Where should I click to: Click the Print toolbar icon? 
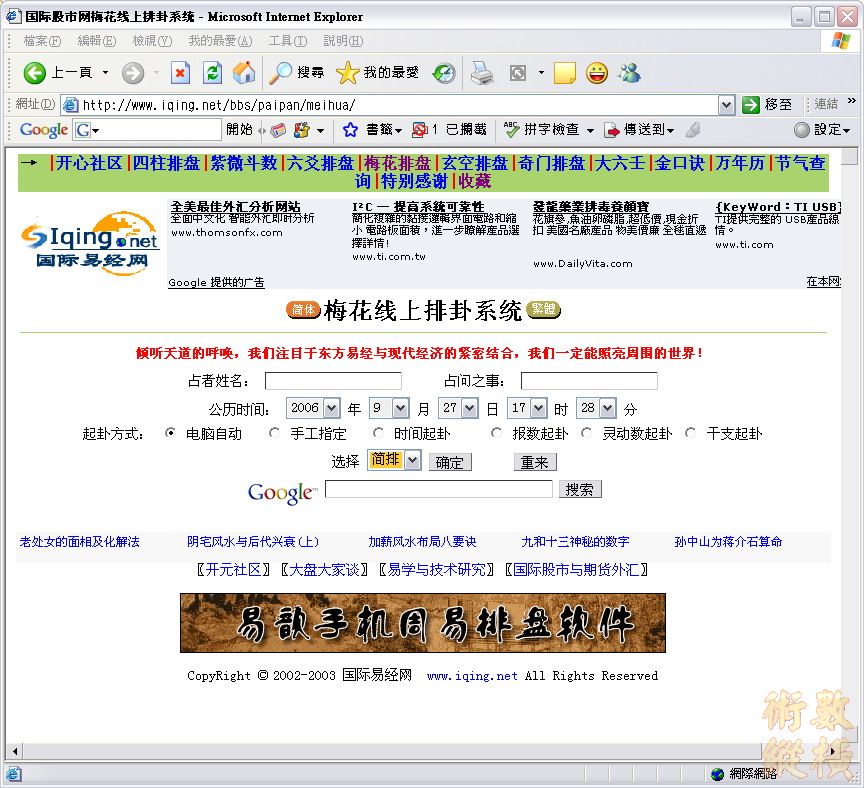click(x=482, y=73)
